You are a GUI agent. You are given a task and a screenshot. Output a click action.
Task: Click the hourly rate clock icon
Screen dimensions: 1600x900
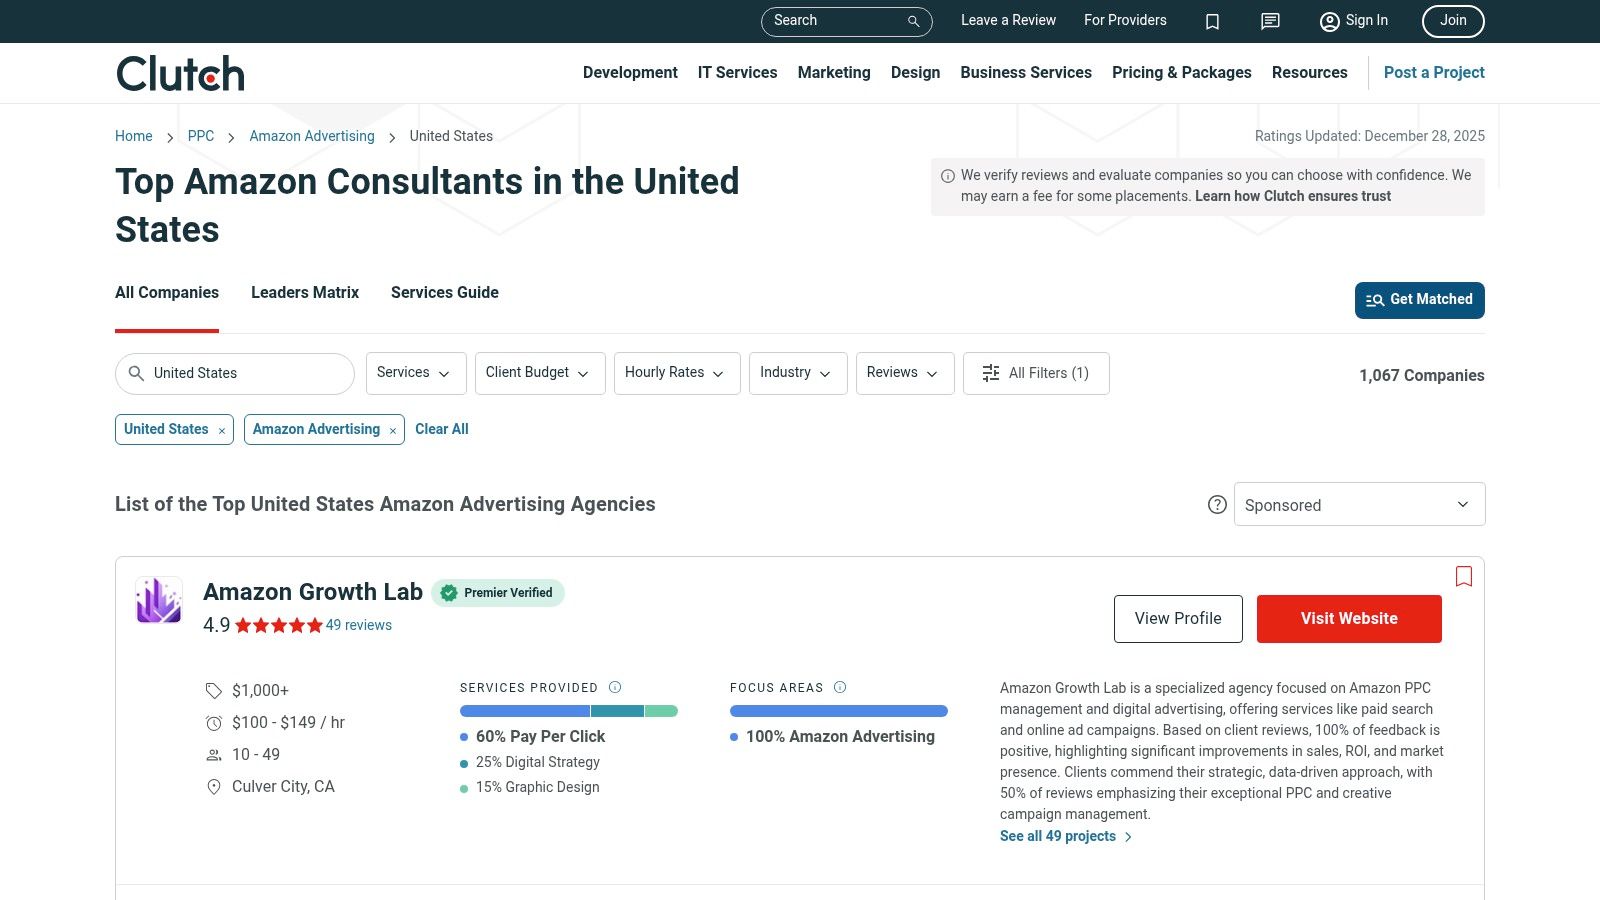(x=213, y=723)
